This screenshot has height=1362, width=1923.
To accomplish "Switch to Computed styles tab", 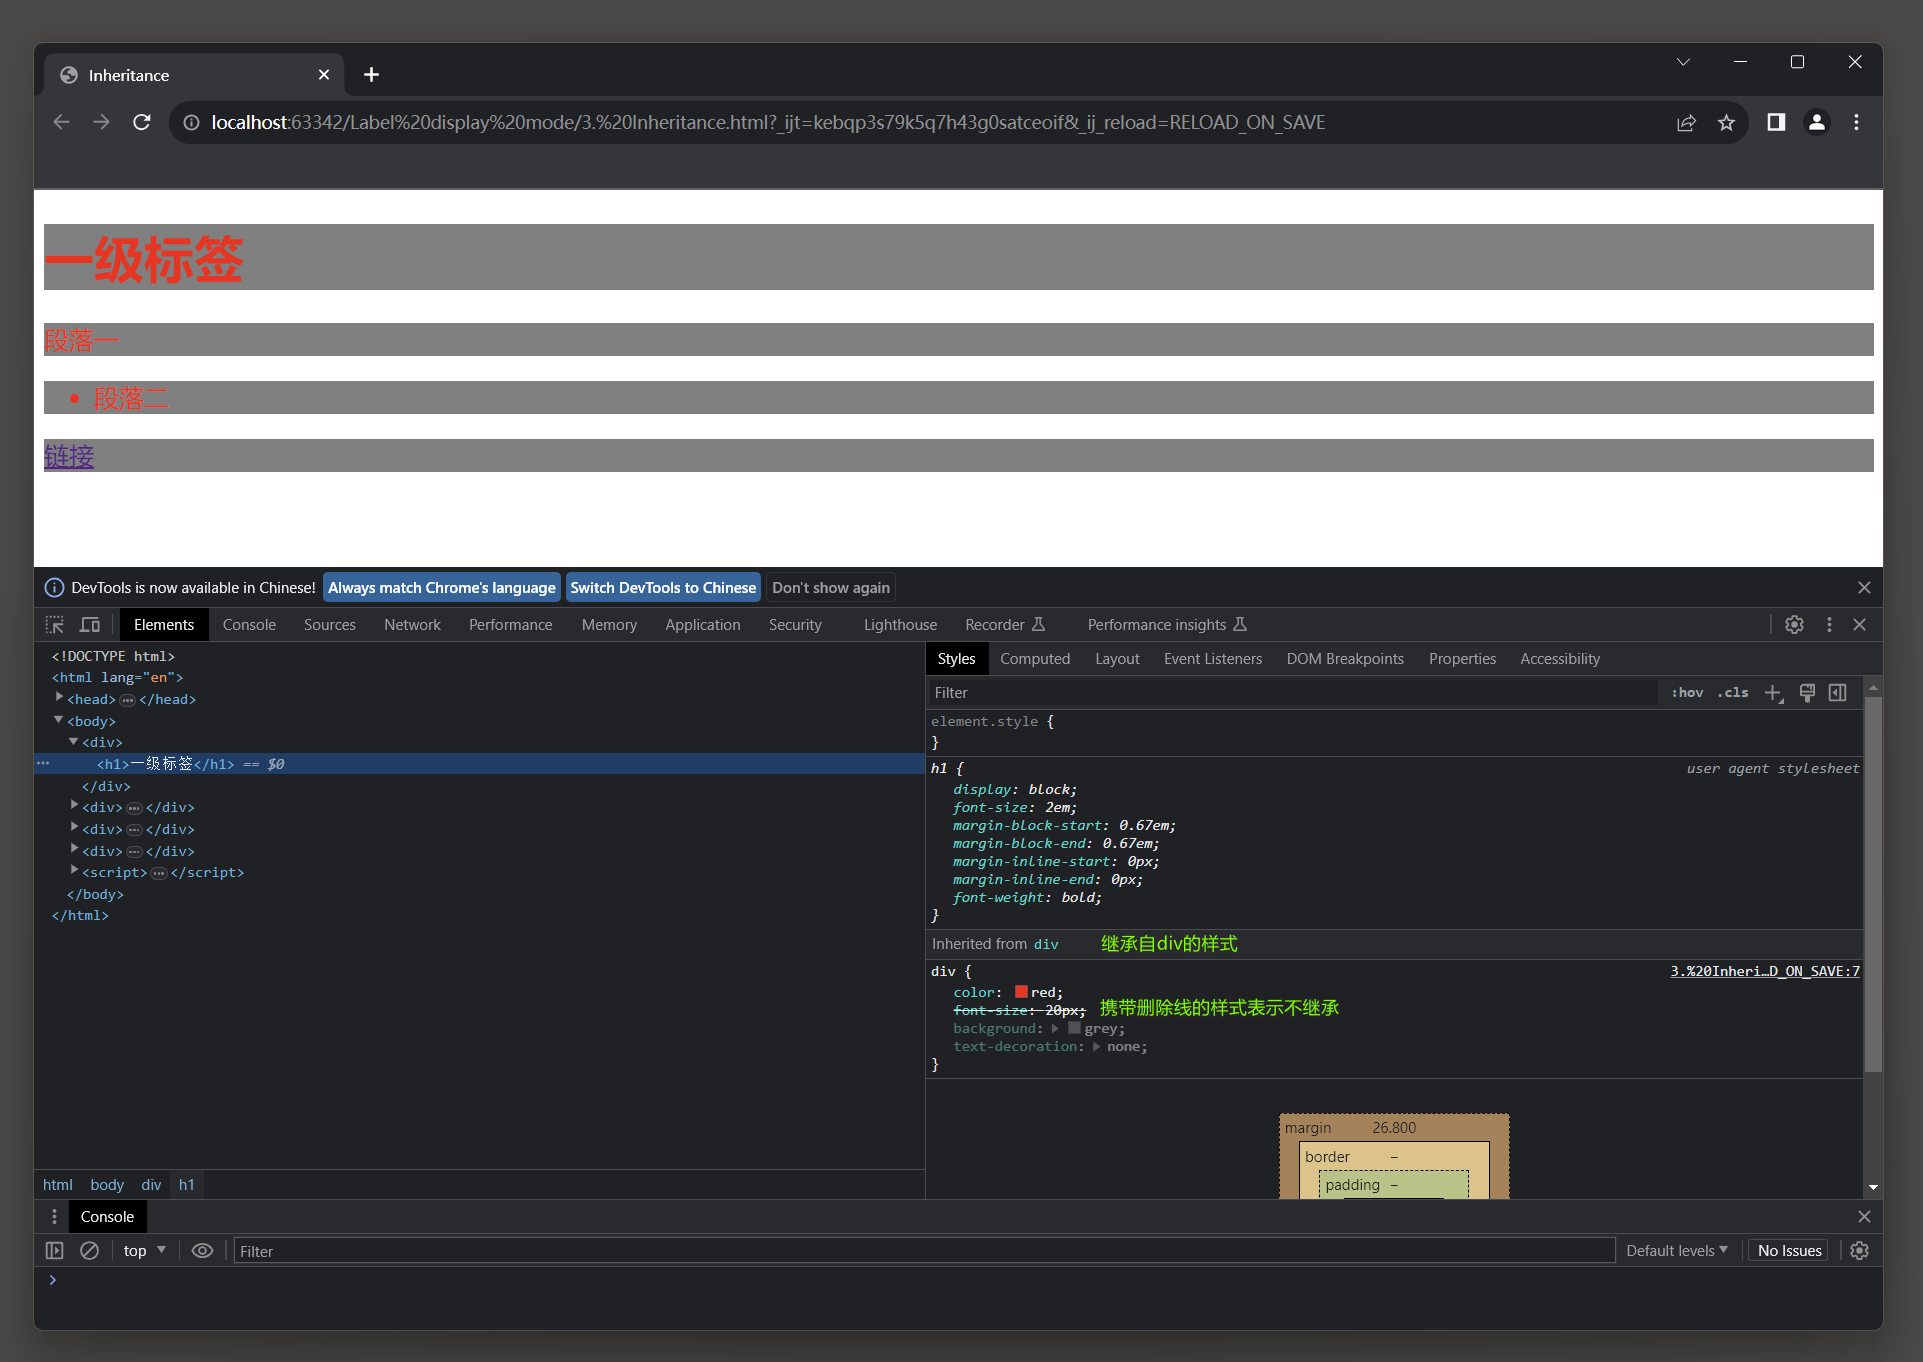I will [1035, 659].
